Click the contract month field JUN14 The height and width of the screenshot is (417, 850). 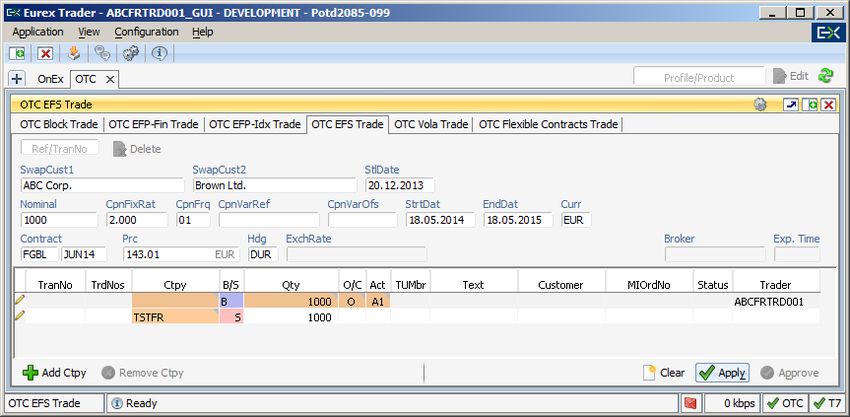point(84,254)
